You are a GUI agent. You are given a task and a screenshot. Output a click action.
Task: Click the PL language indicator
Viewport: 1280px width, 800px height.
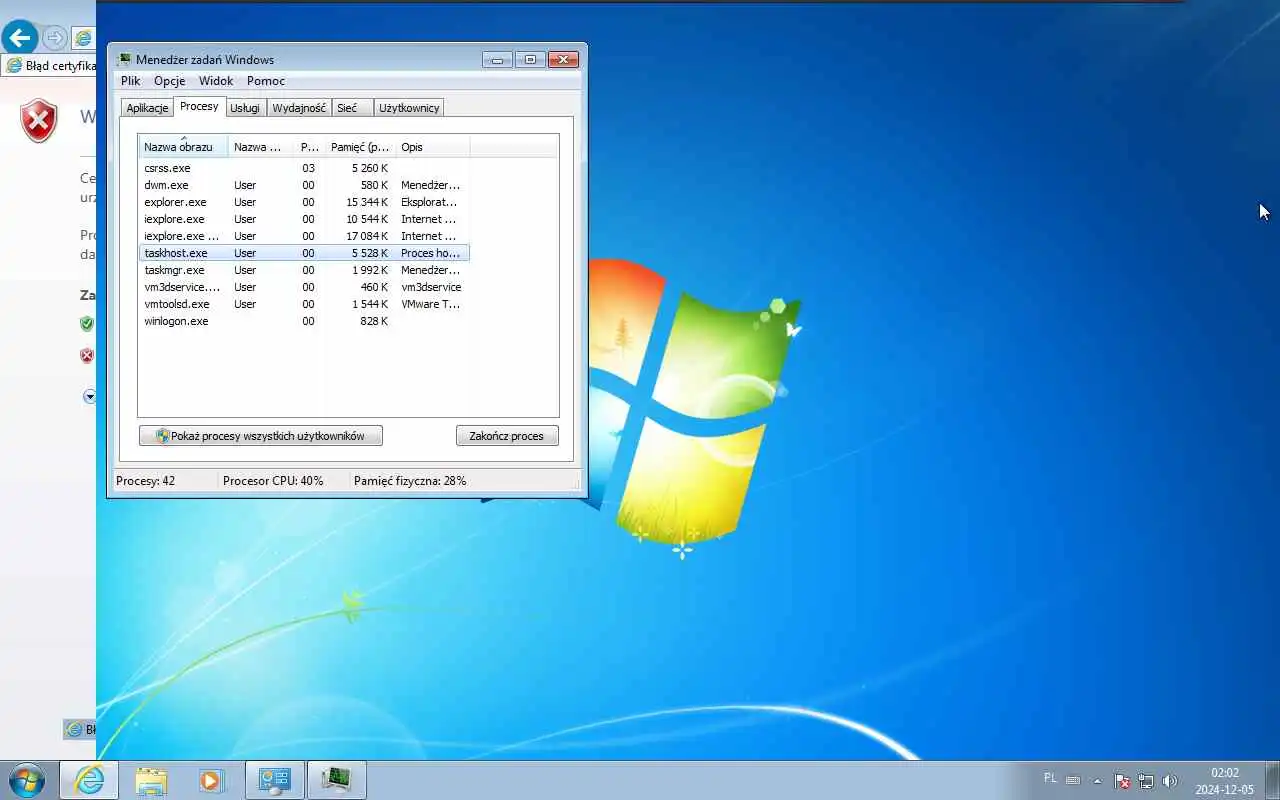(x=1050, y=777)
